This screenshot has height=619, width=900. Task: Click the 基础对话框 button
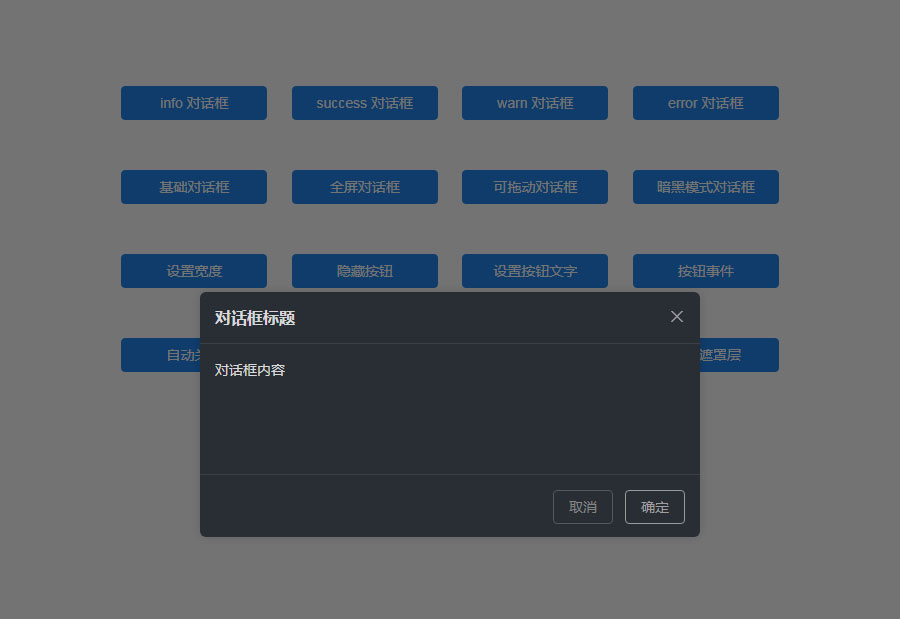coord(194,187)
